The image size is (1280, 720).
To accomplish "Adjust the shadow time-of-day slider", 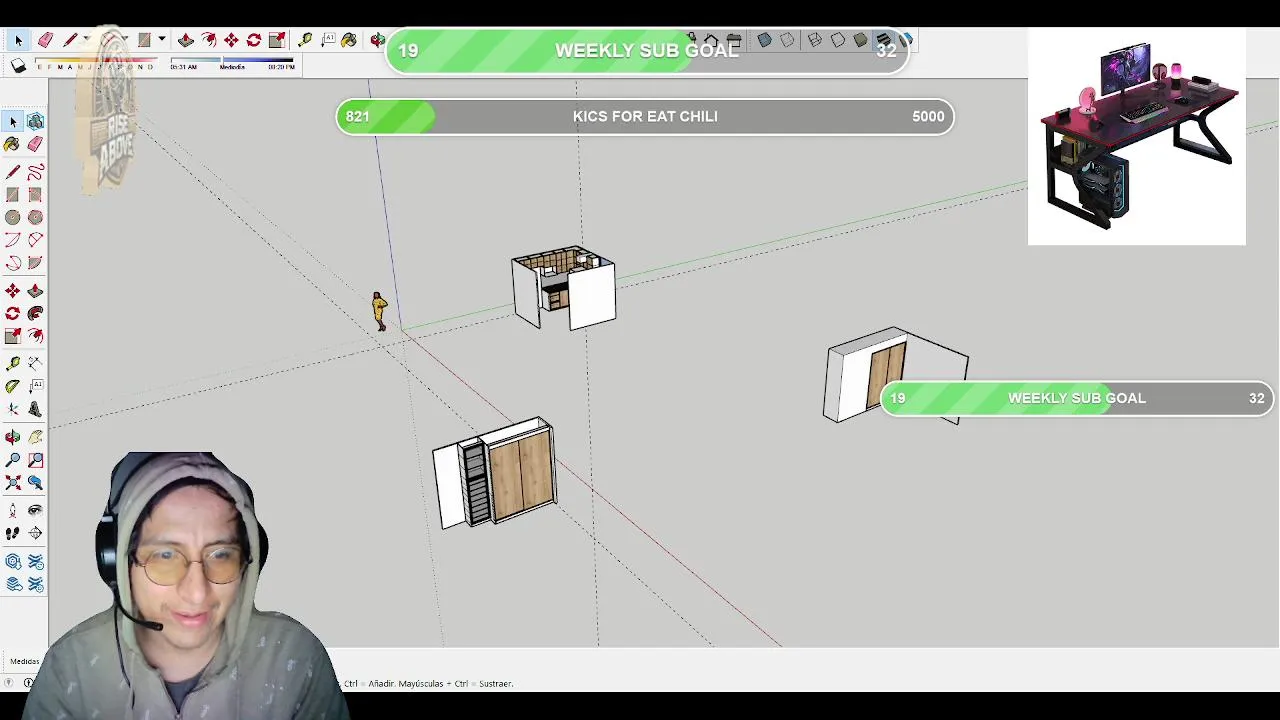I will point(232,61).
